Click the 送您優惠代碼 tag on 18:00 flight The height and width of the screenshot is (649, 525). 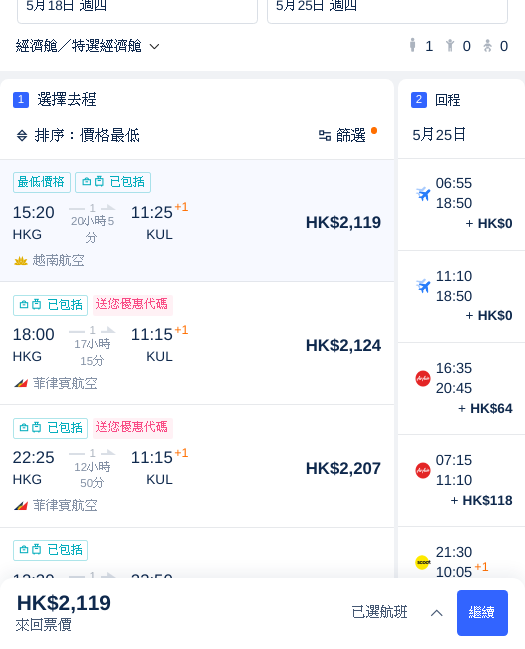[132, 305]
